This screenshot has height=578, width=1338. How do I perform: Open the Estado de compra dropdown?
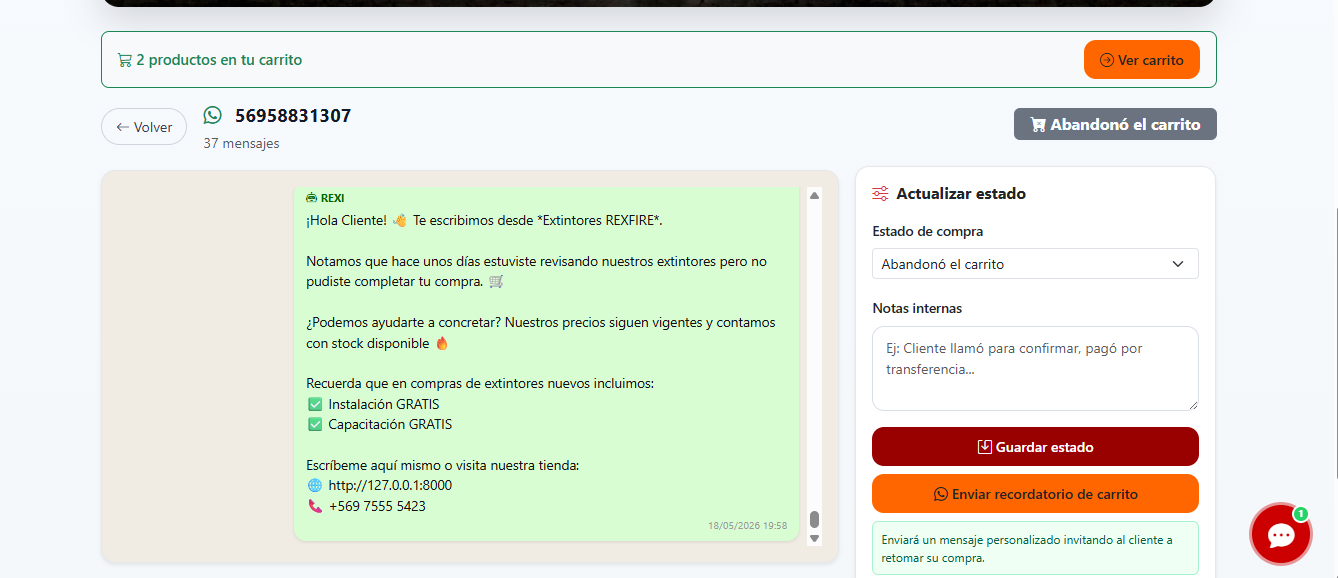click(1035, 264)
